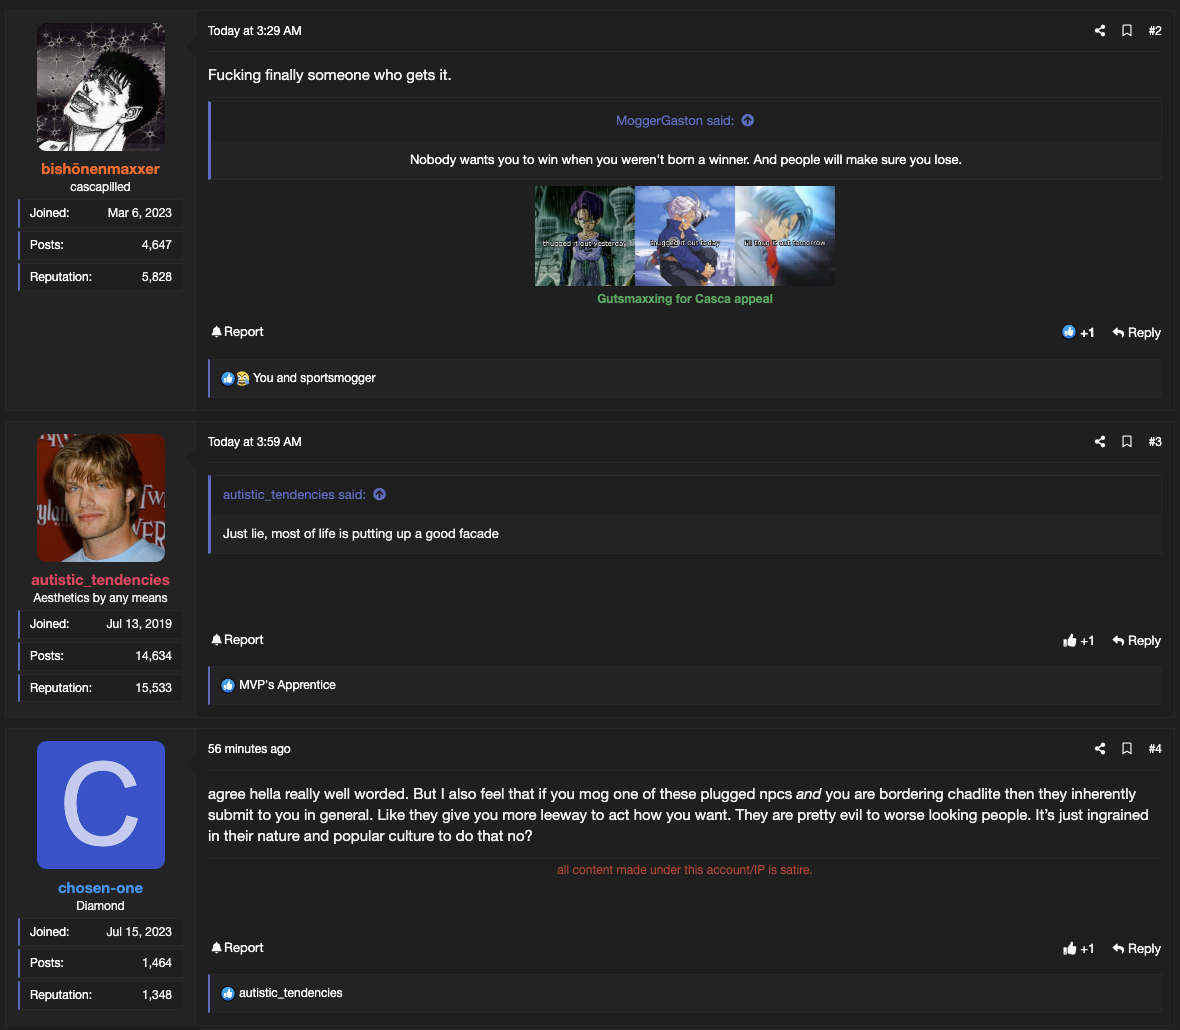Share post #2 via share icon
This screenshot has width=1180, height=1030.
tap(1099, 31)
